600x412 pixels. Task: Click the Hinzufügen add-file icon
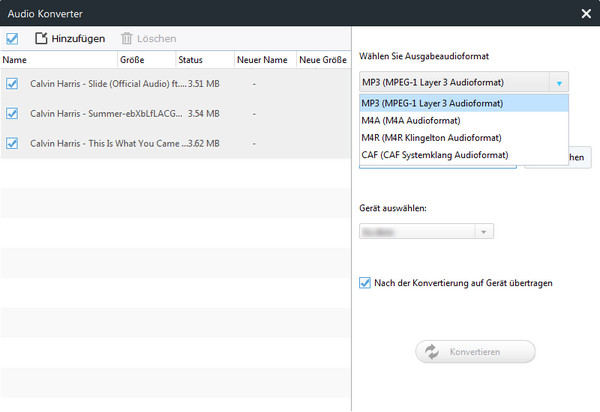(41, 38)
